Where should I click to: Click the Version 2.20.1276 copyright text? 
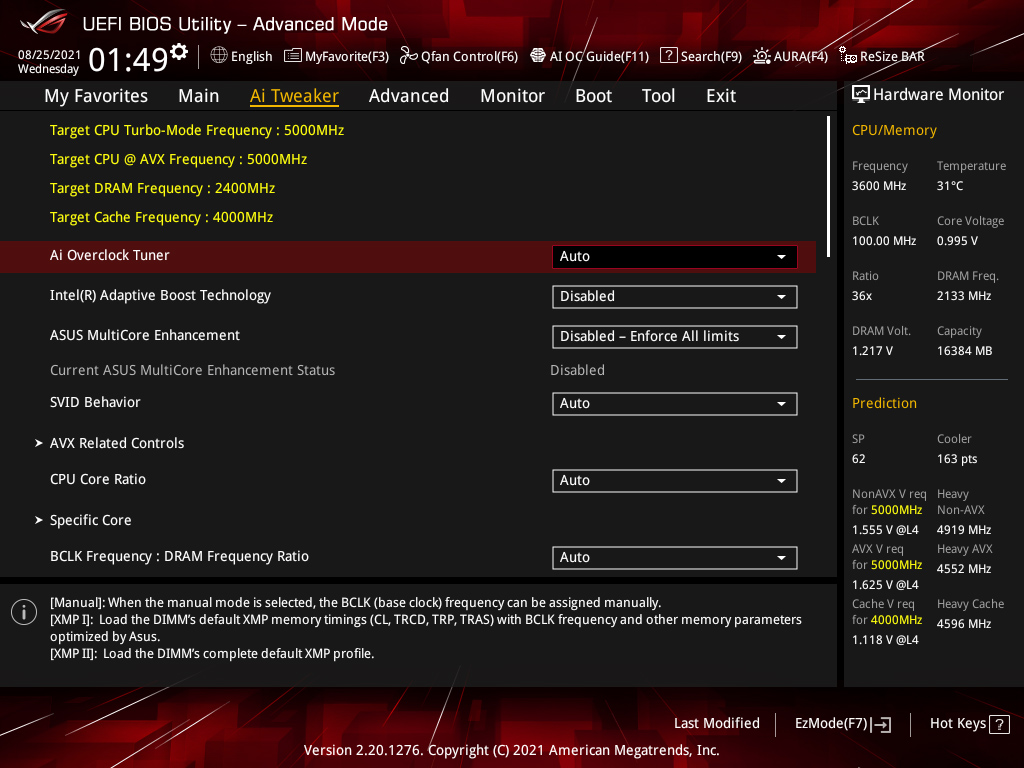[511, 750]
